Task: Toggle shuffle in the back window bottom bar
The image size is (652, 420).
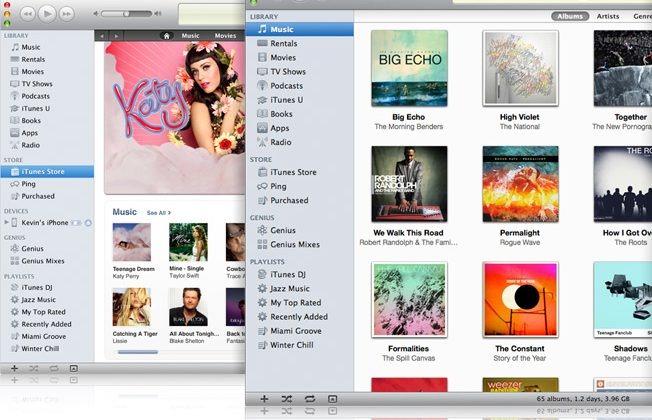Action: click(x=34, y=368)
